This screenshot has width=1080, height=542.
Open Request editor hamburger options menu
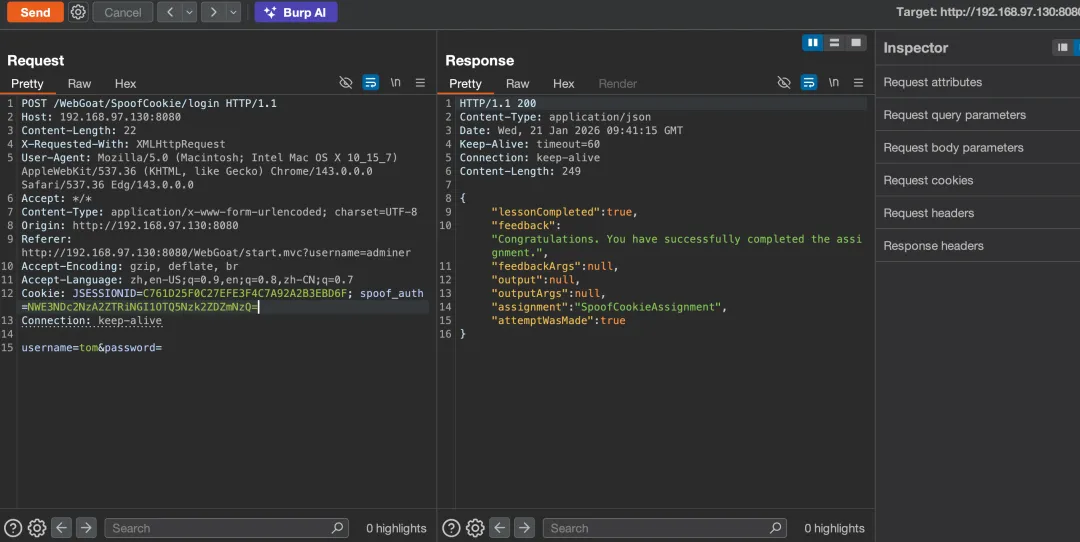[x=420, y=83]
